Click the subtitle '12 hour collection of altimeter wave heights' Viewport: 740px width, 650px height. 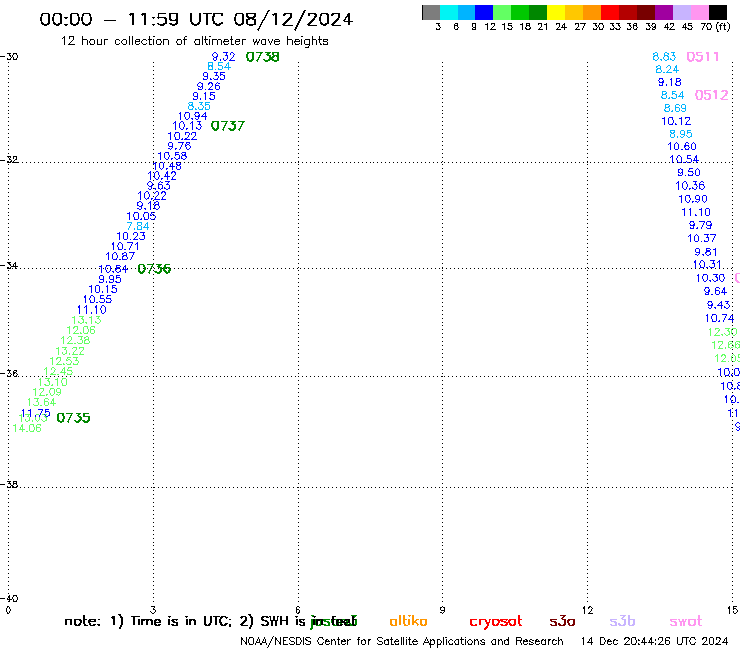pyautogui.click(x=194, y=41)
